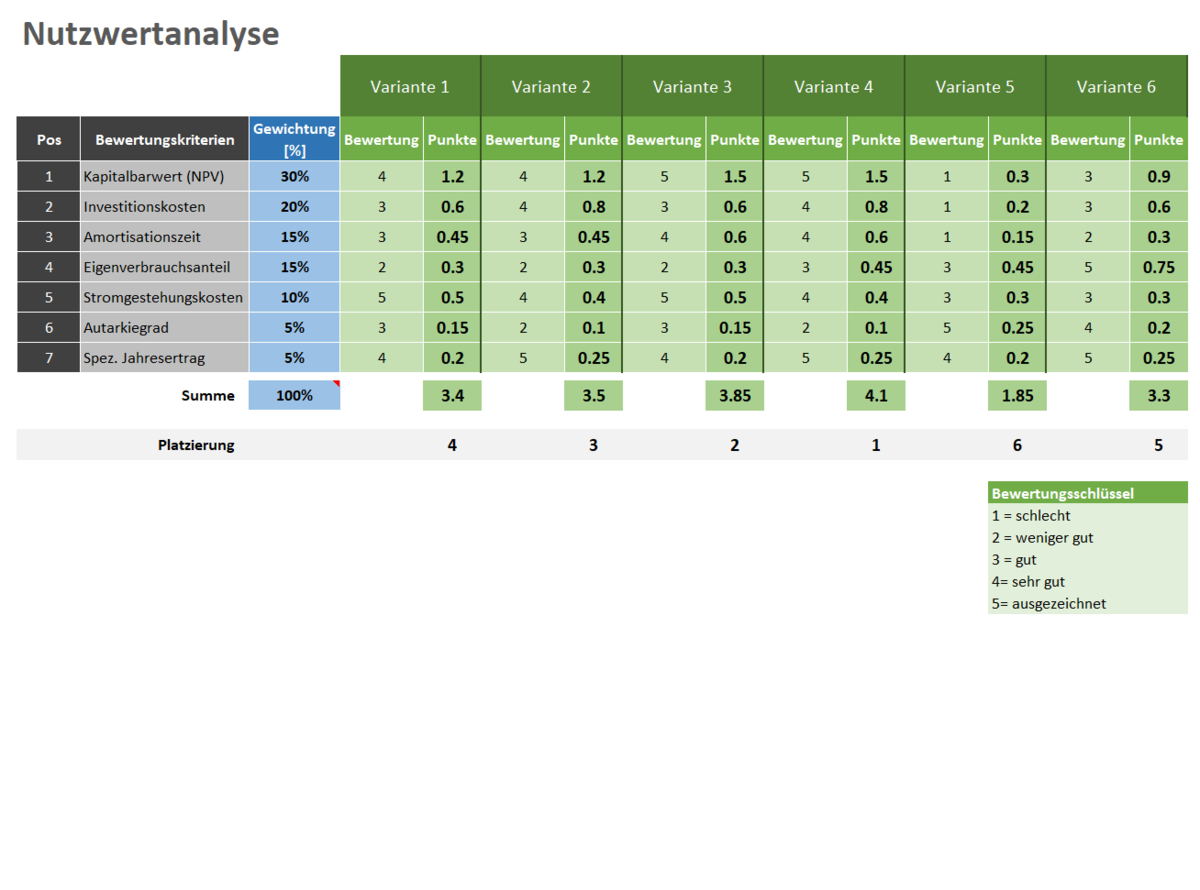1200x890 pixels.
Task: Select the Gewichtung [%] header cell
Action: [x=294, y=139]
